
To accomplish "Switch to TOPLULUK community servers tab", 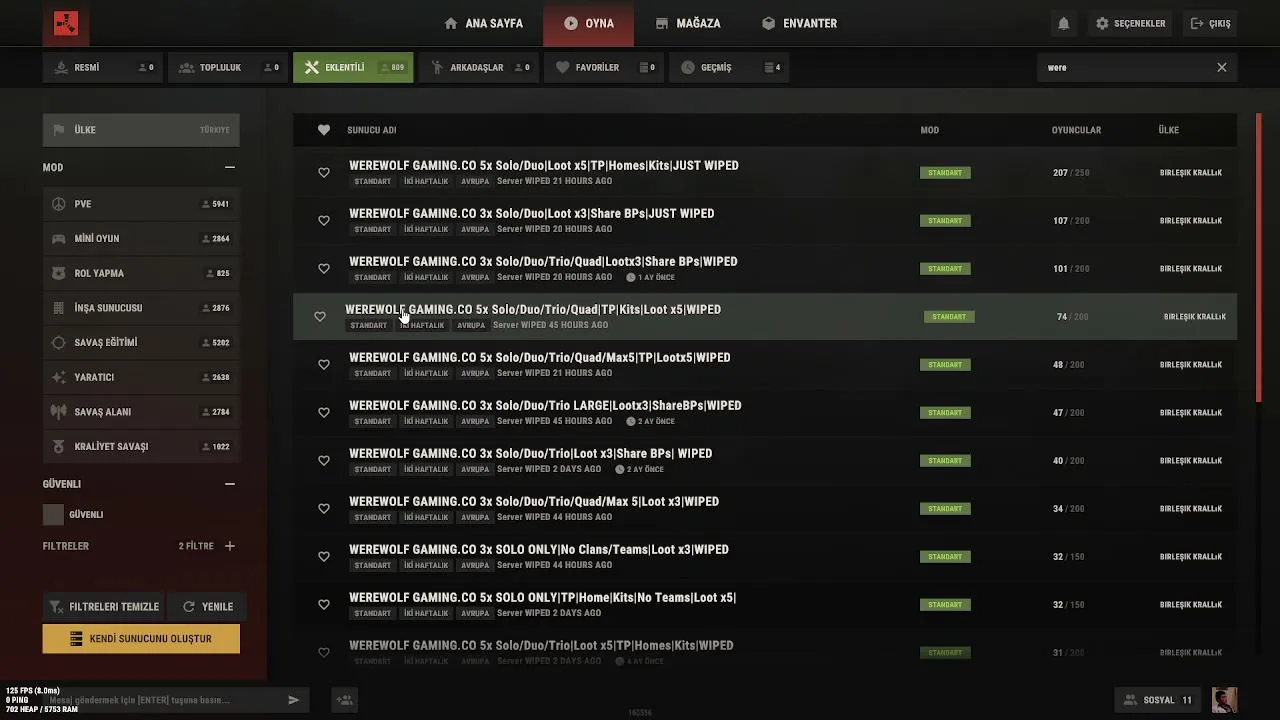I will (x=228, y=67).
